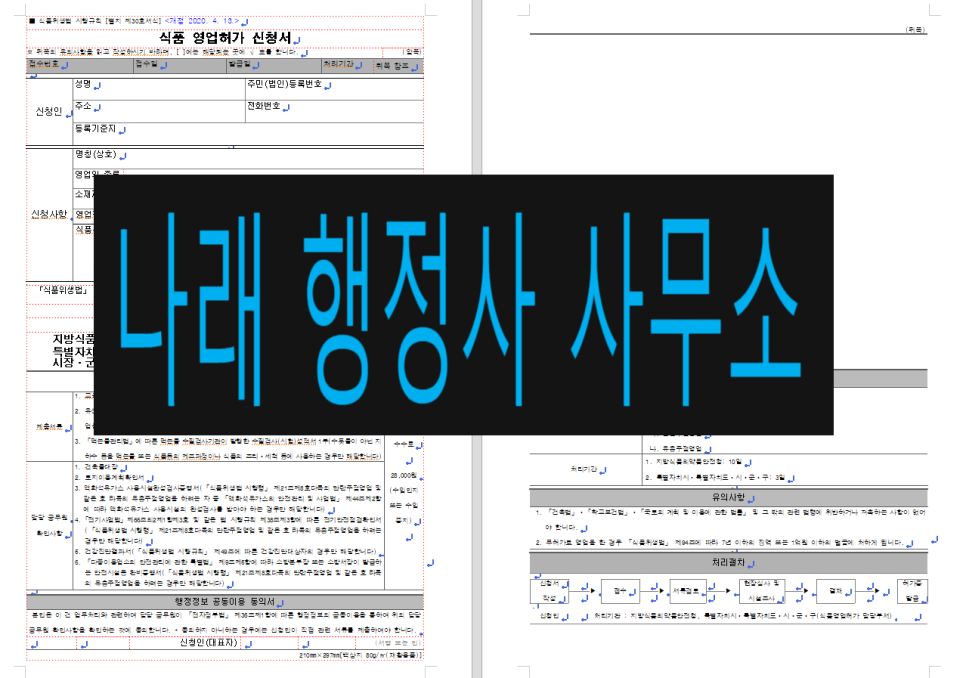Click the '행정정보 공동이용 동의서' section header
966x678 pixels.
click(x=225, y=602)
